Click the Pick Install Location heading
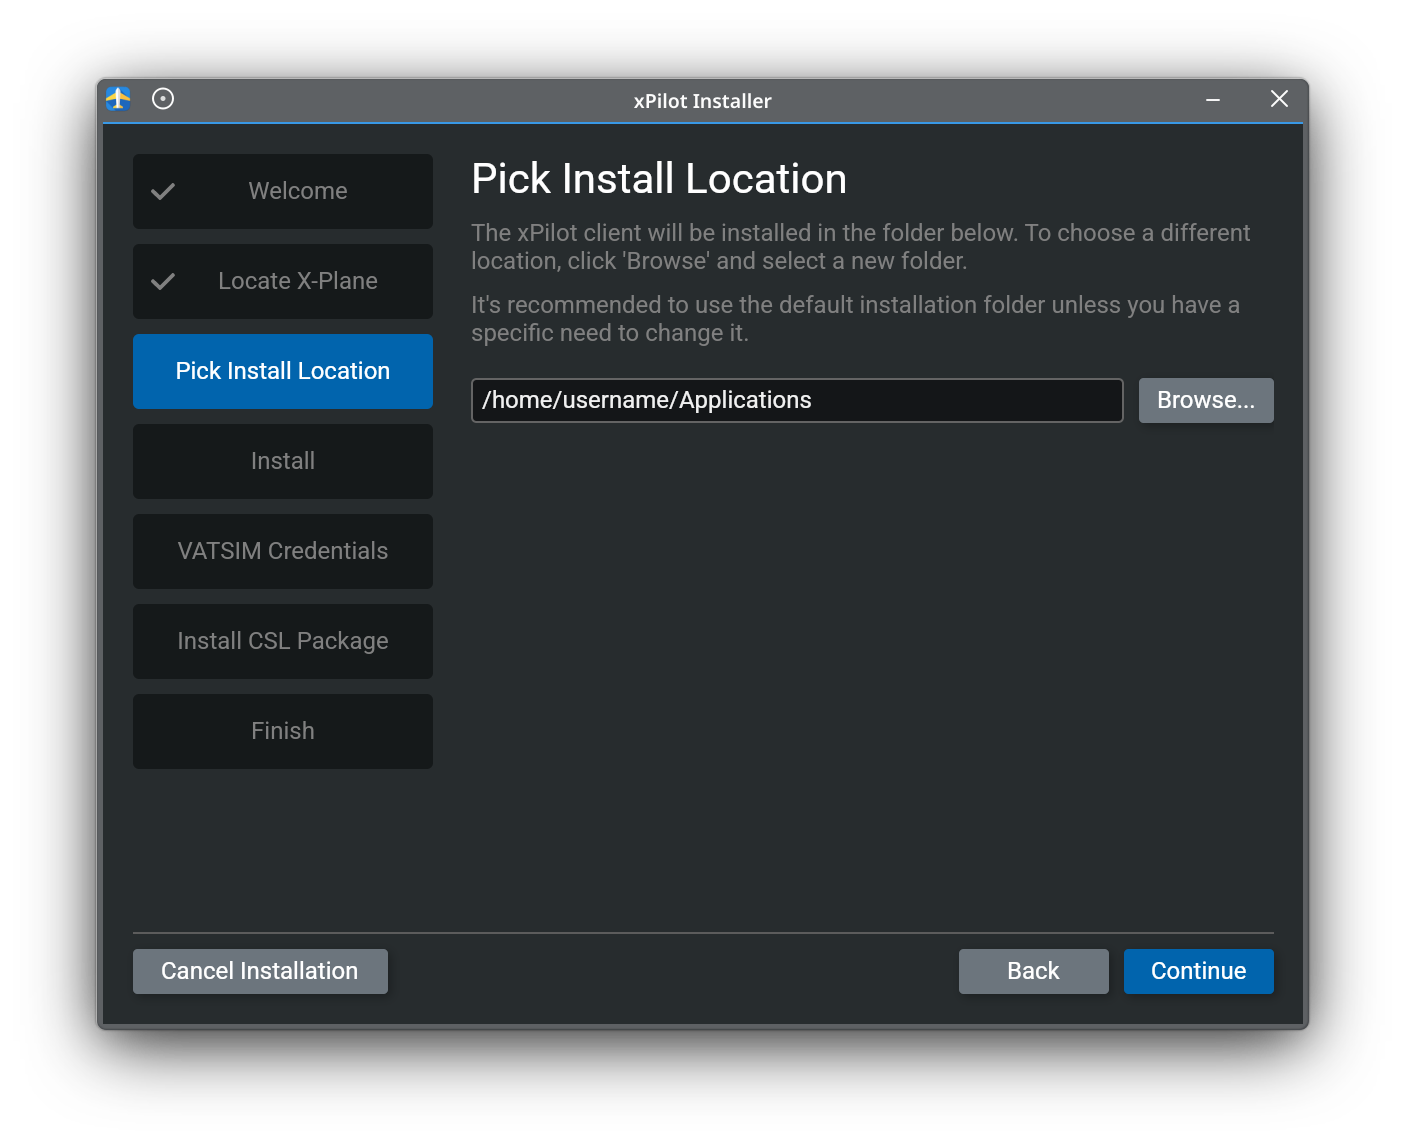Screen dimensions: 1407x1146 [659, 178]
